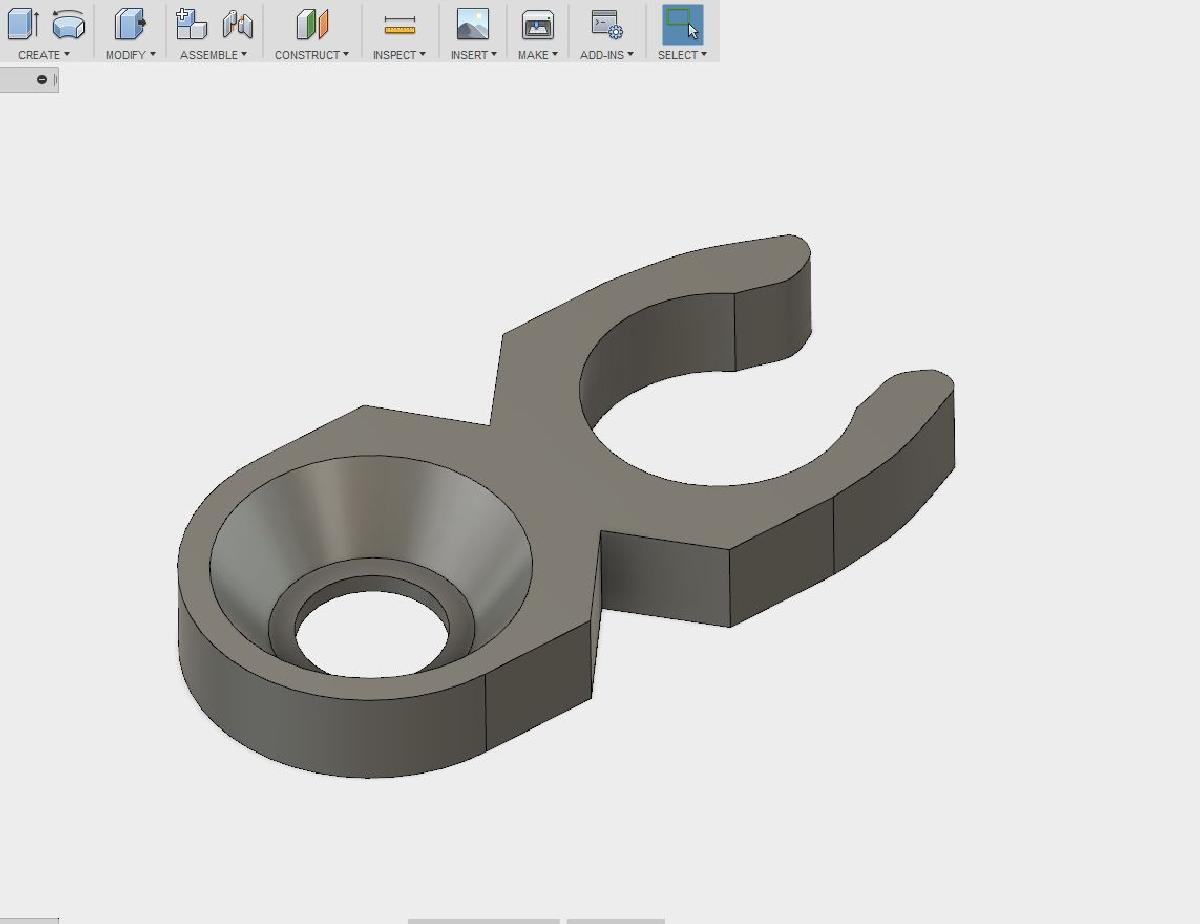Activate the Press Pull tool icon
The height and width of the screenshot is (924, 1200).
(130, 24)
